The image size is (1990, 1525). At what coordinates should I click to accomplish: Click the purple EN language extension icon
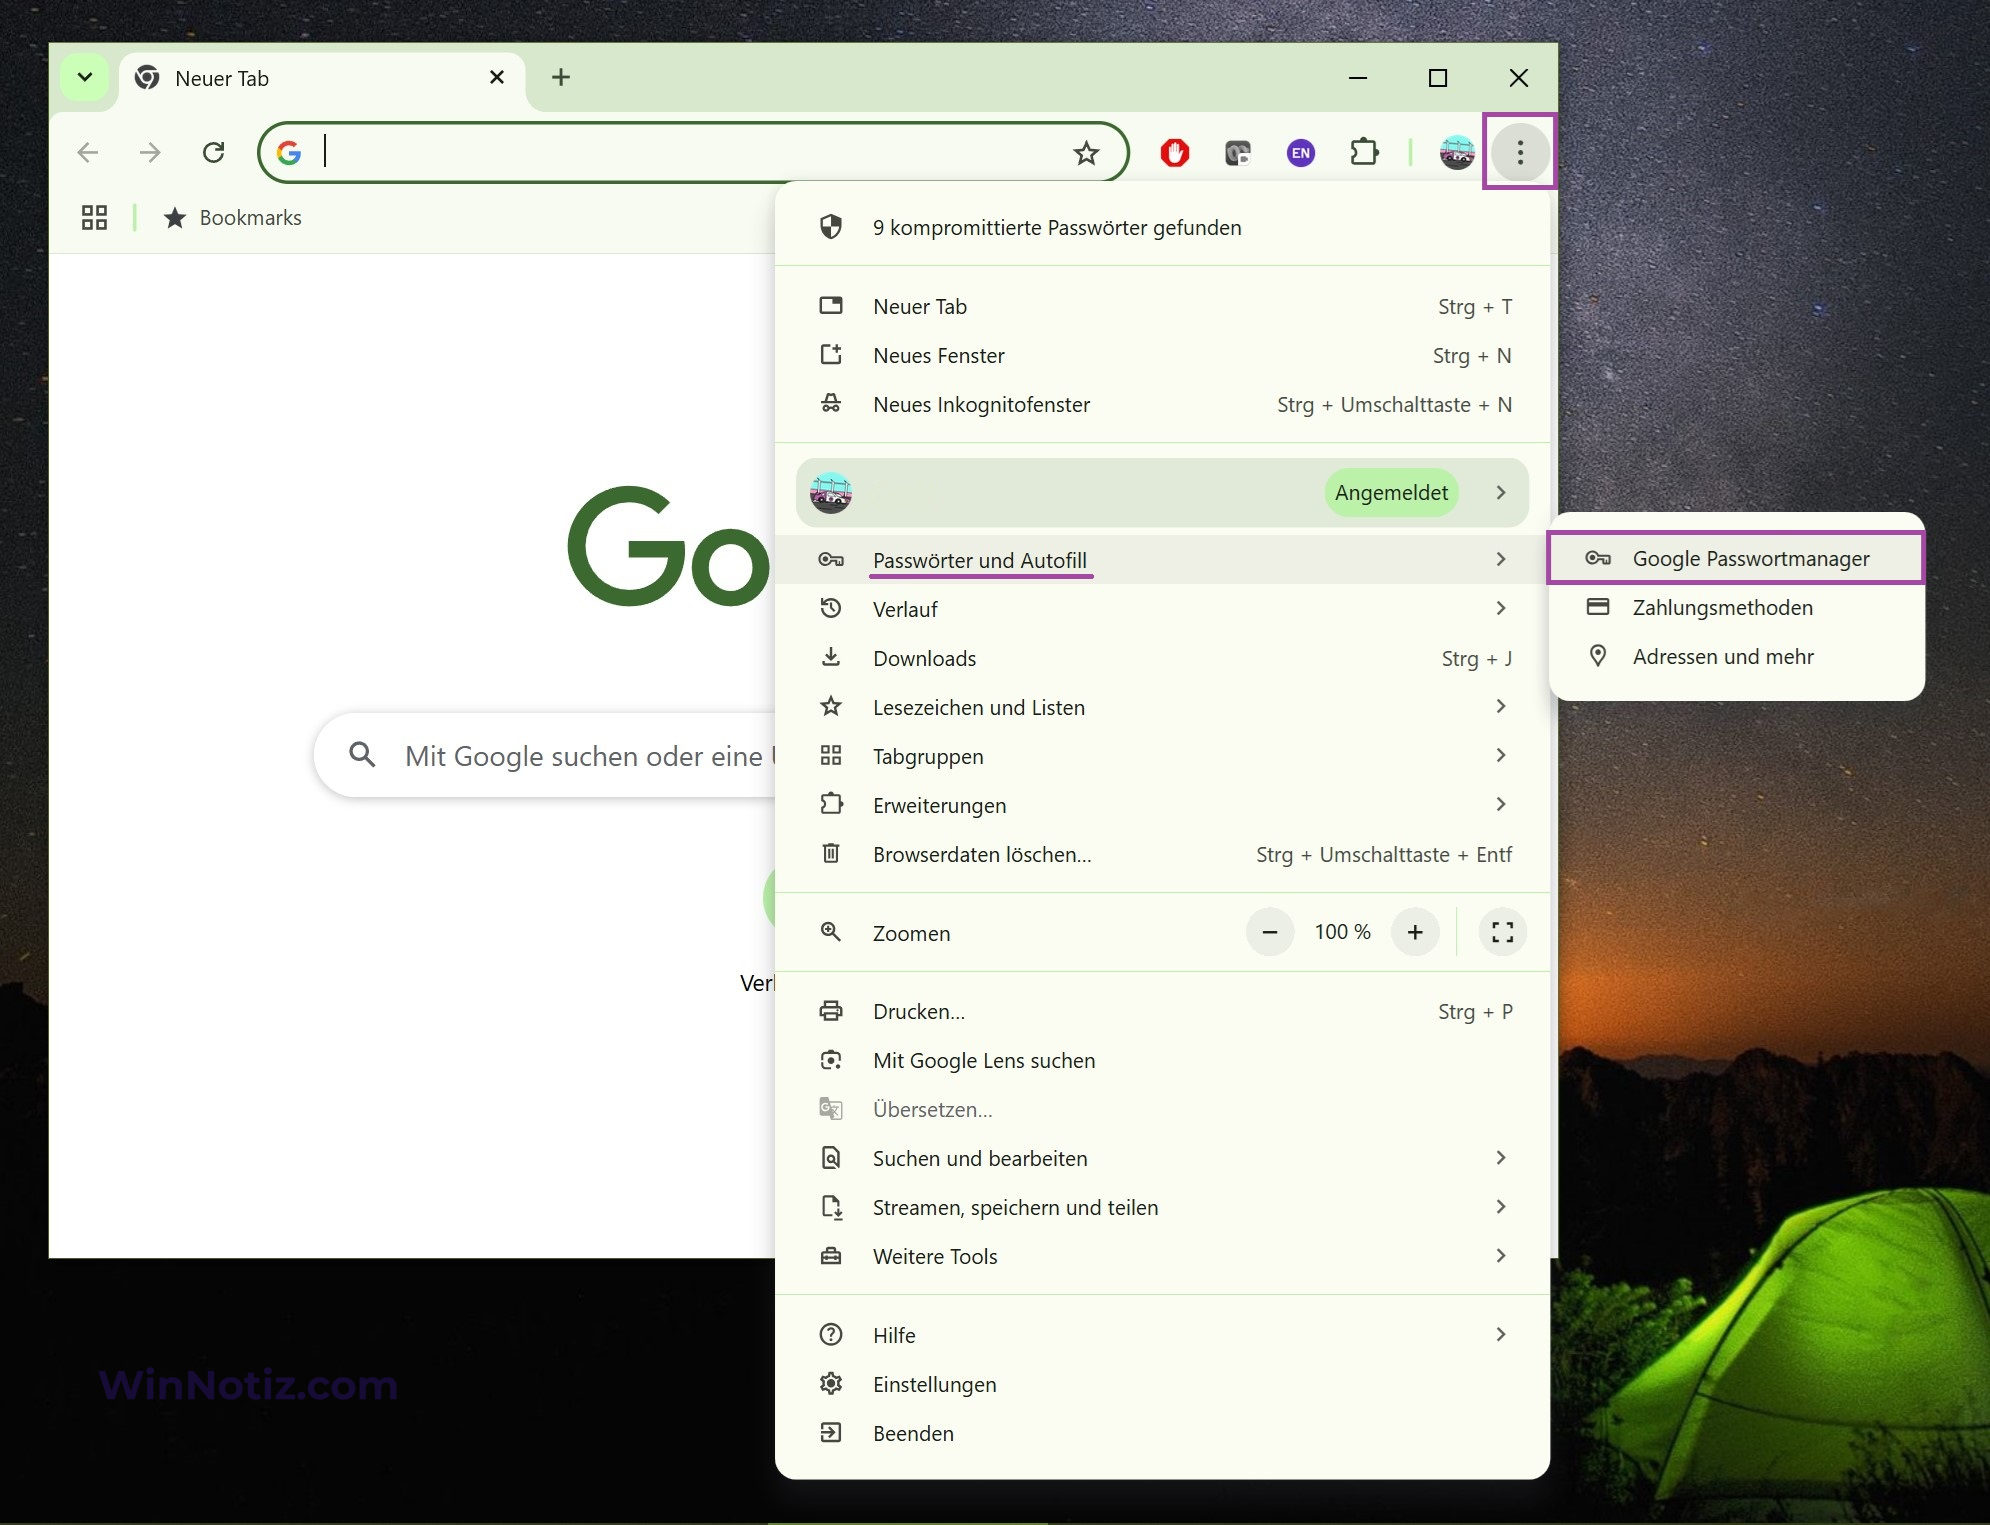coord(1300,153)
